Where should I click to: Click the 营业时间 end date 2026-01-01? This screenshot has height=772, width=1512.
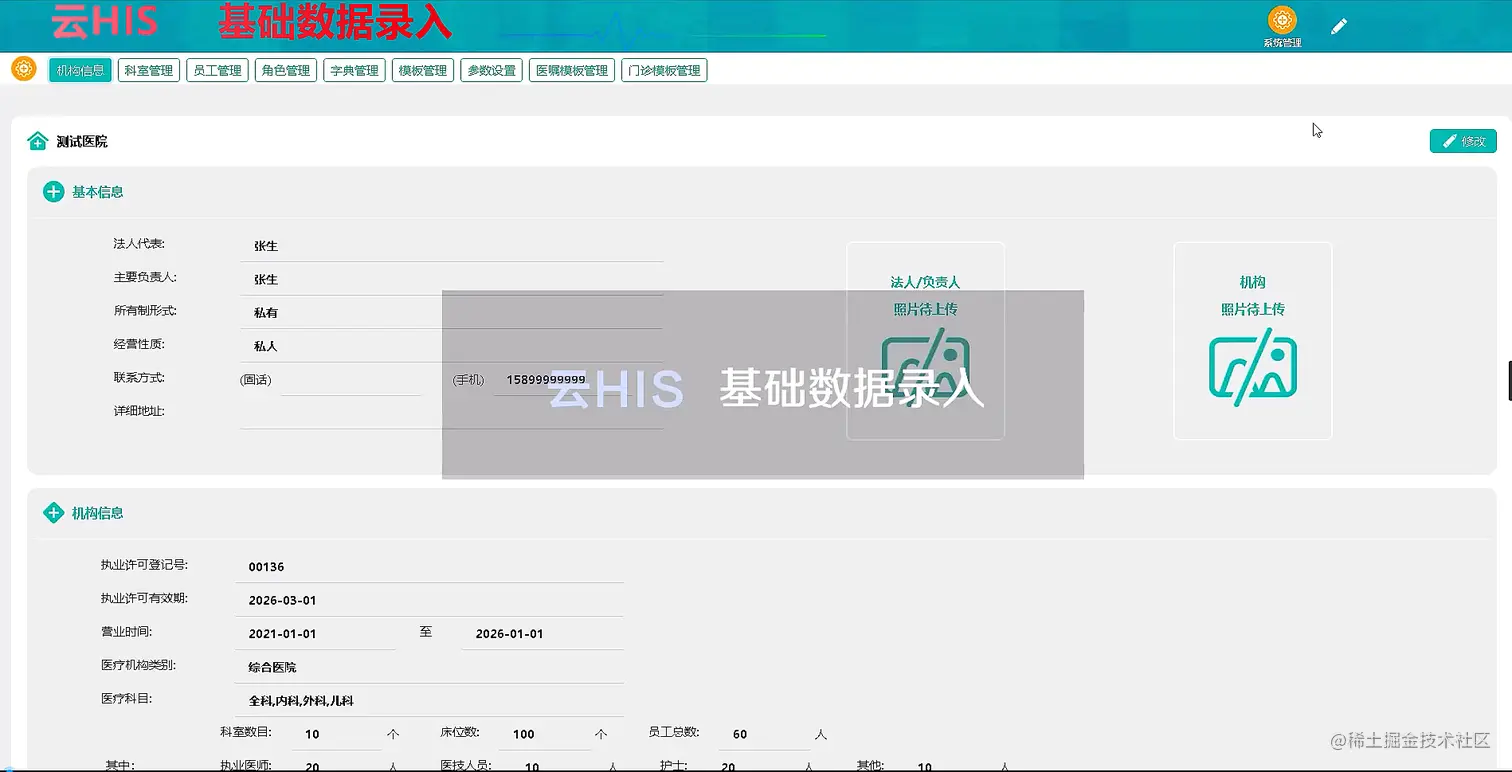(543, 634)
